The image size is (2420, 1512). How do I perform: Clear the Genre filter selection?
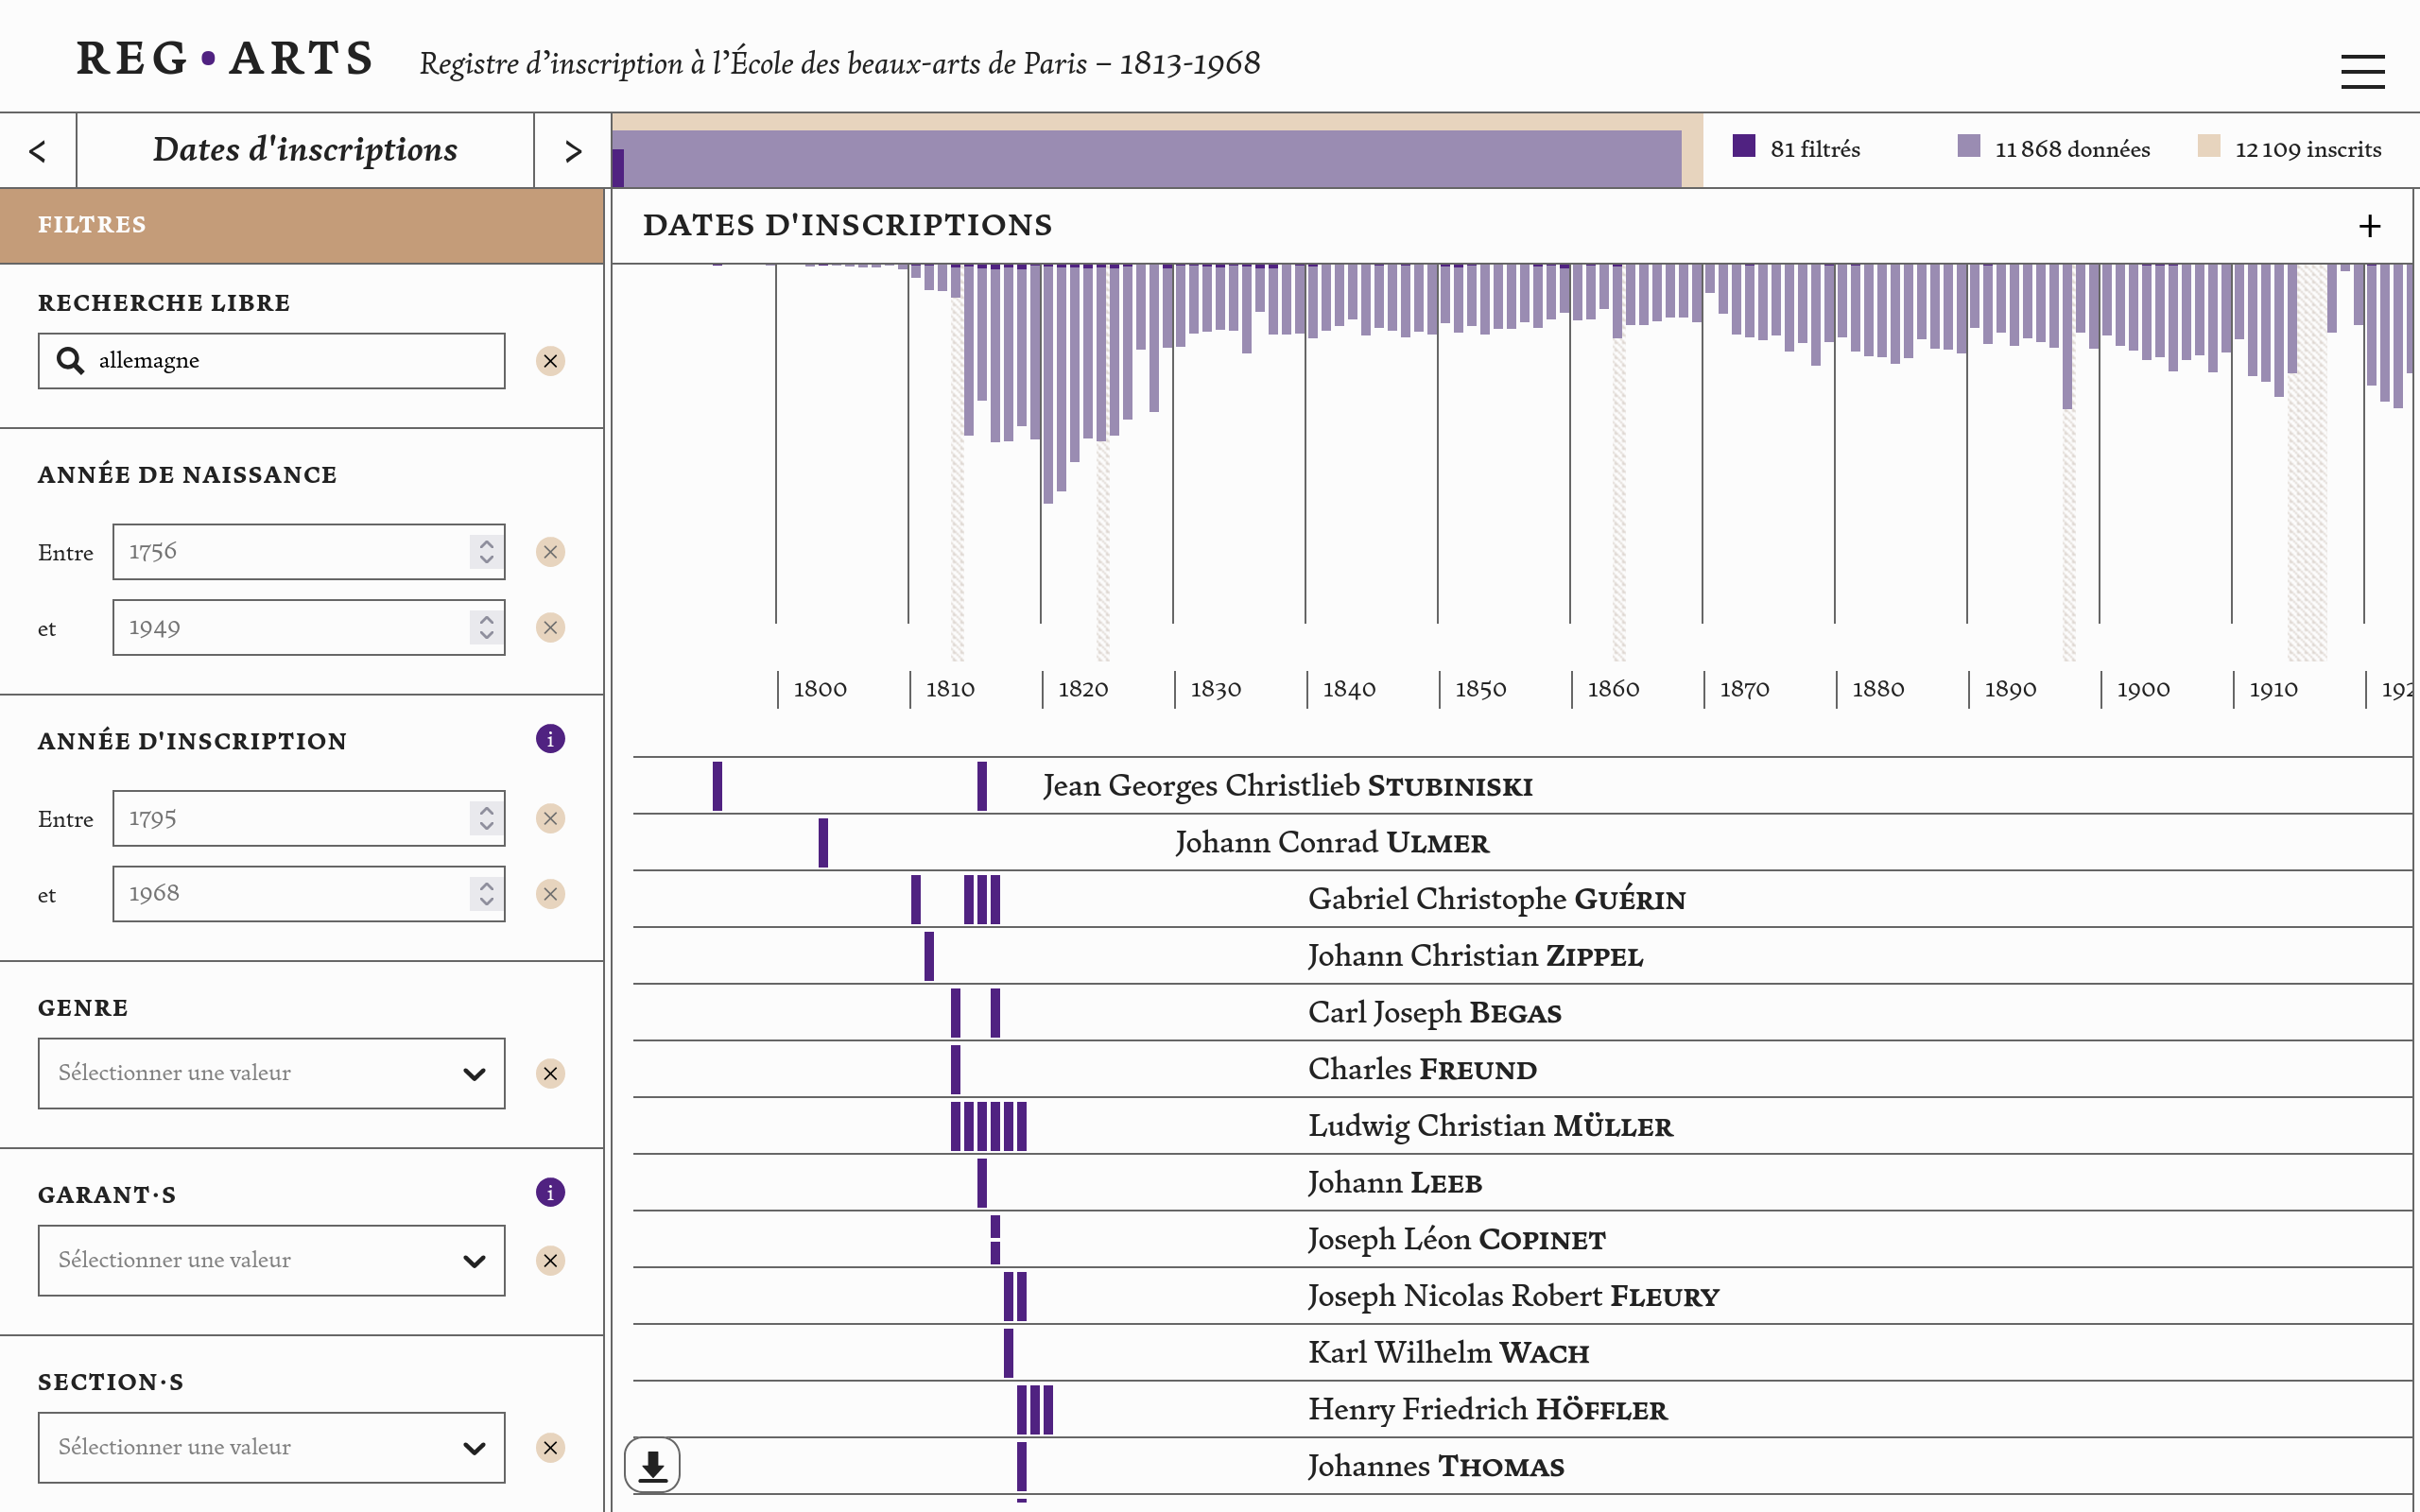(550, 1073)
